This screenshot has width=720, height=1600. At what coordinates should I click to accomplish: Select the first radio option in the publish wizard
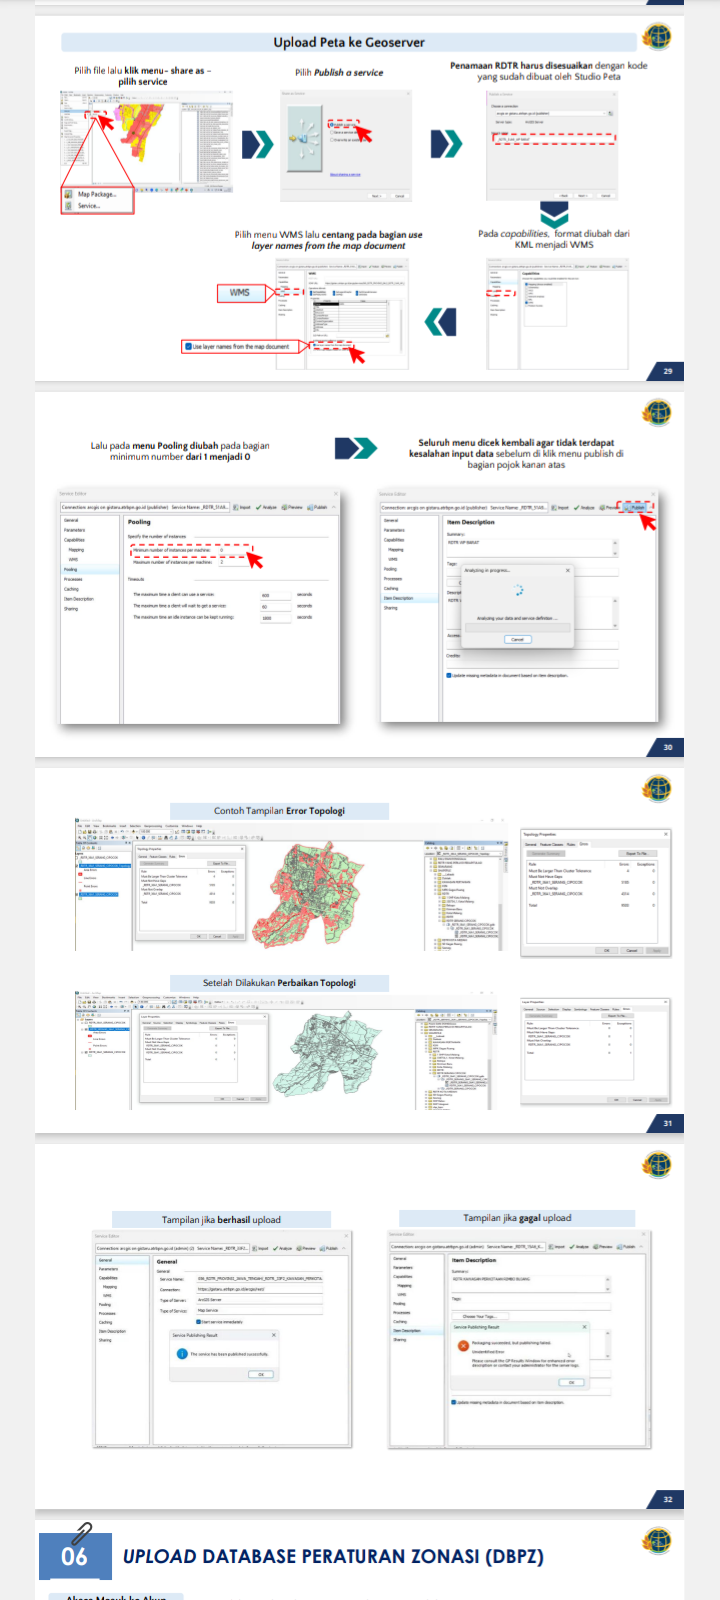(332, 124)
